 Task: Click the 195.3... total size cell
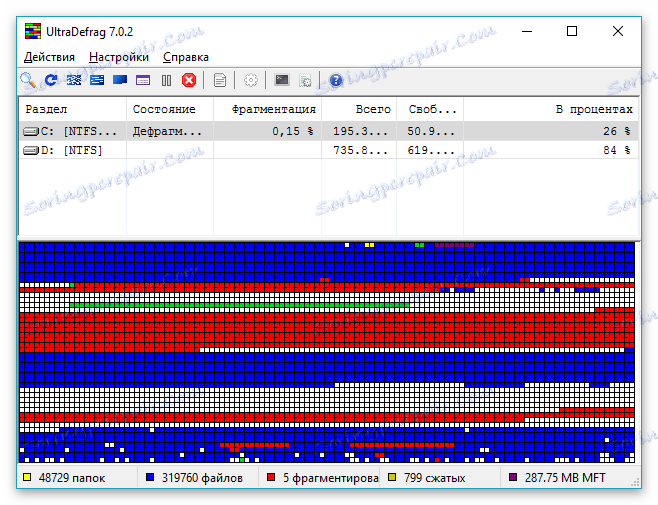coord(360,131)
